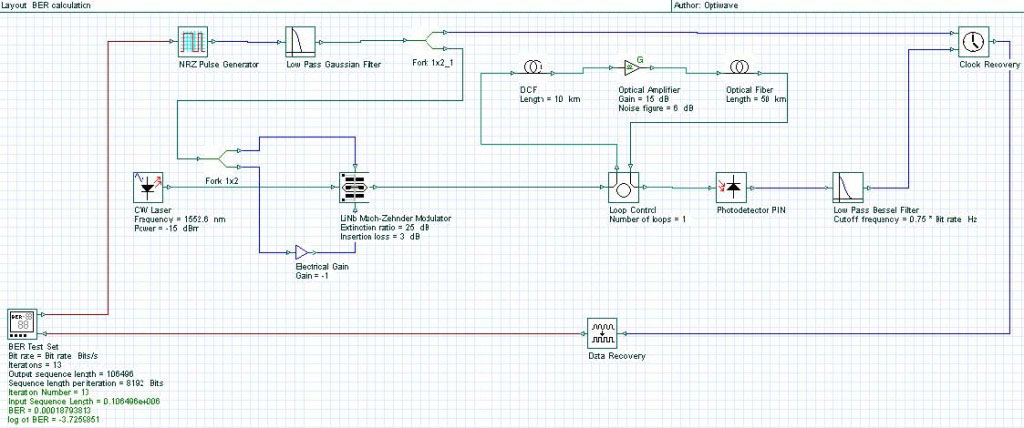The height and width of the screenshot is (428, 1024).
Task: Click the 'Layout: BER calculation' header
Action: coord(47,5)
